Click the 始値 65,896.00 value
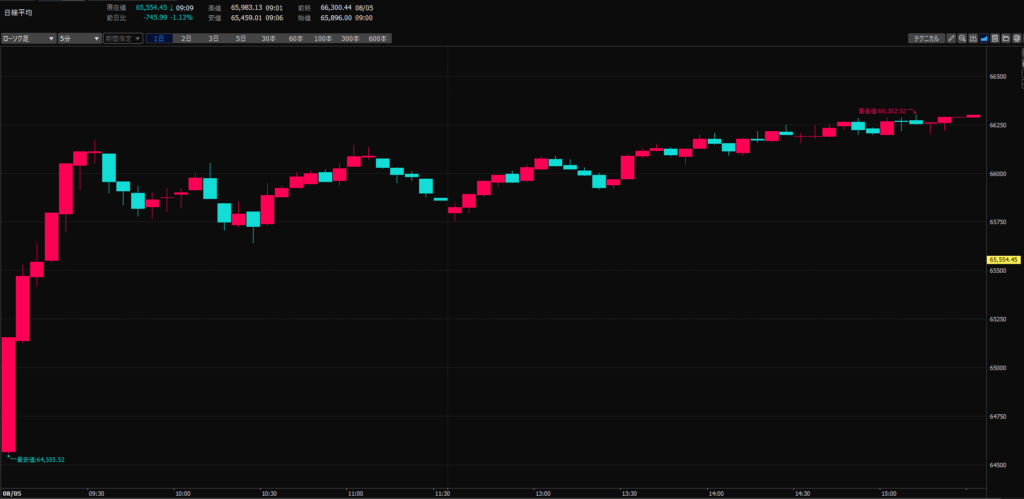Viewport: 1024px width, 499px height. (x=336, y=18)
